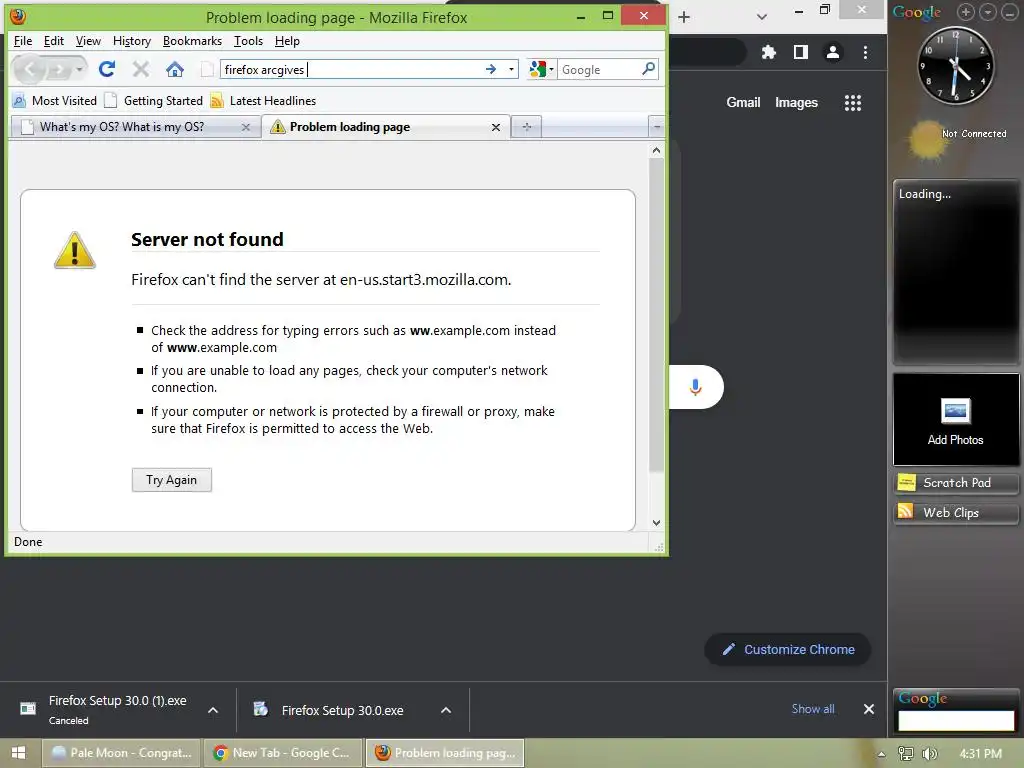Click the Go arrow in address bar
This screenshot has height=768, width=1024.
490,69
